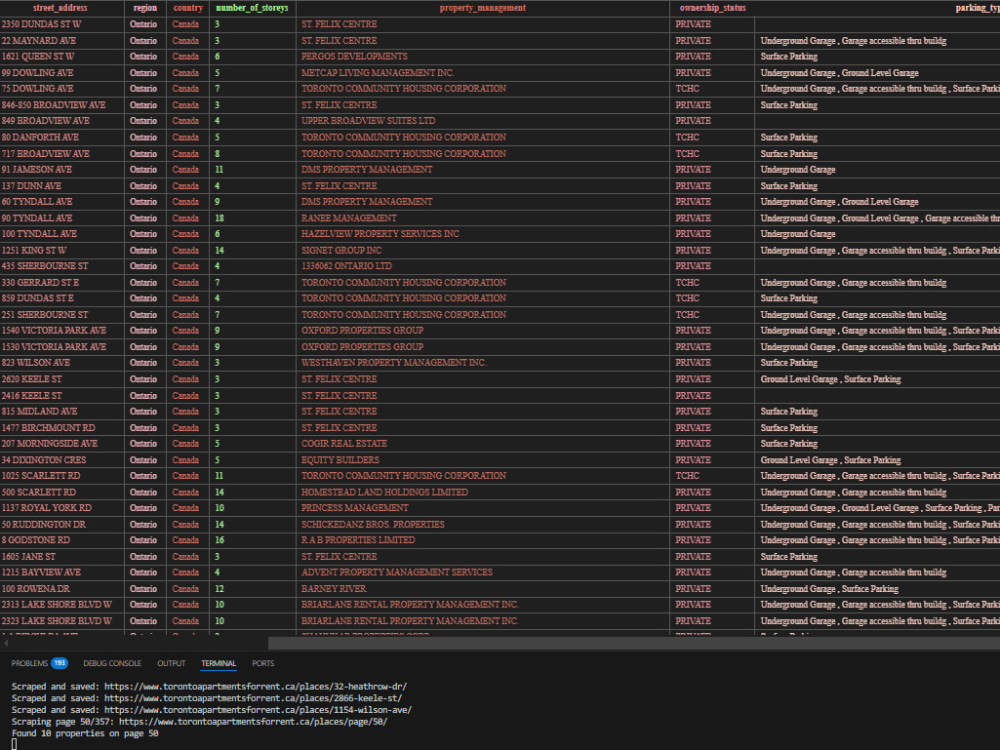
Task: Select the cell '80 DANFORTH AVE'
Action: tap(62, 137)
